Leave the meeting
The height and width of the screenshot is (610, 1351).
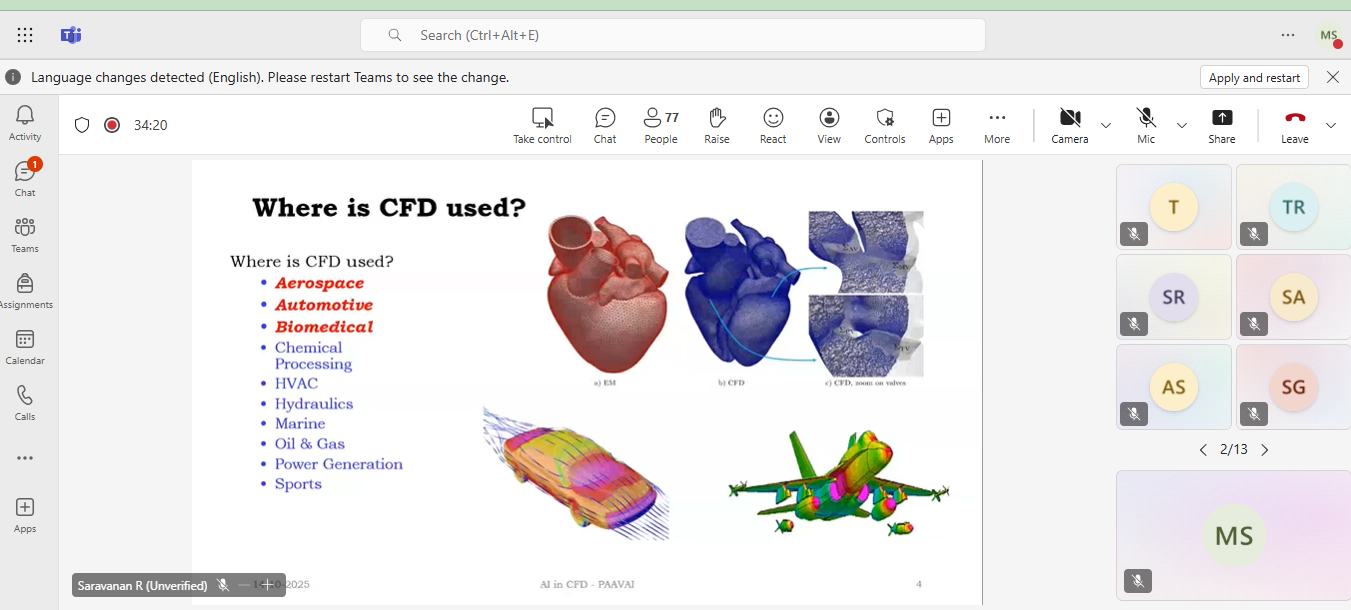[1294, 125]
